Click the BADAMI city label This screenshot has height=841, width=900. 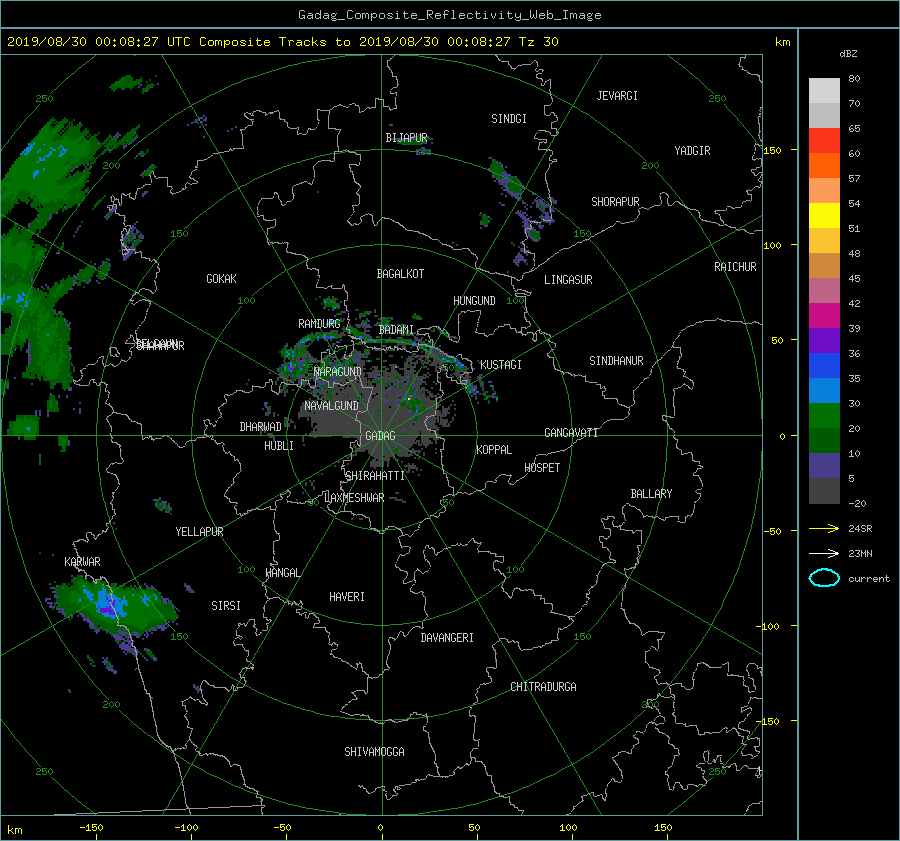pyautogui.click(x=396, y=330)
